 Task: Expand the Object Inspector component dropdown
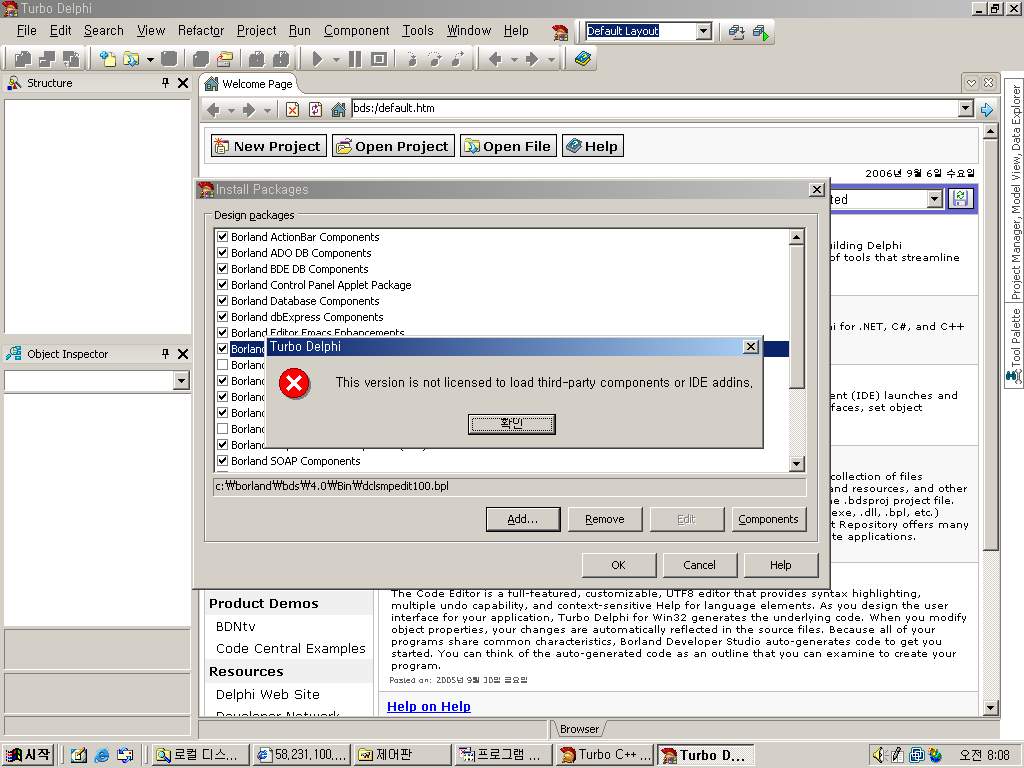[x=181, y=381]
